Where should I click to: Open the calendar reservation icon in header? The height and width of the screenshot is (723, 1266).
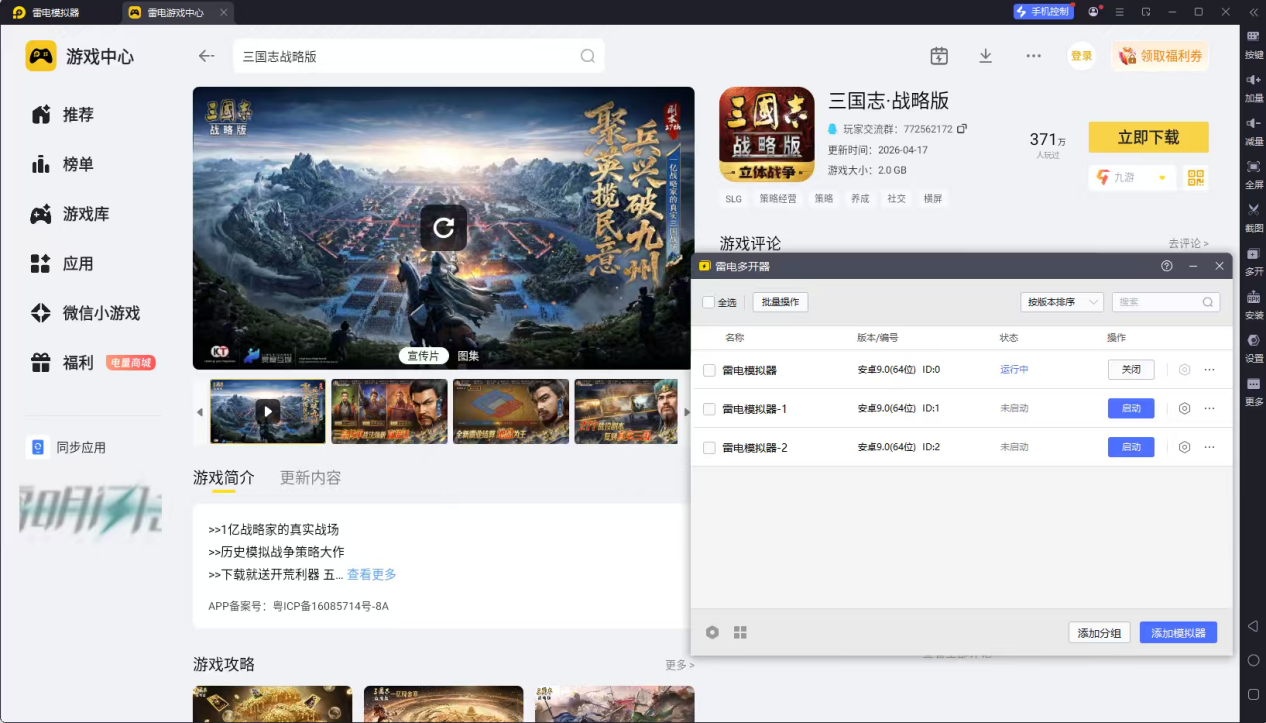coord(938,56)
